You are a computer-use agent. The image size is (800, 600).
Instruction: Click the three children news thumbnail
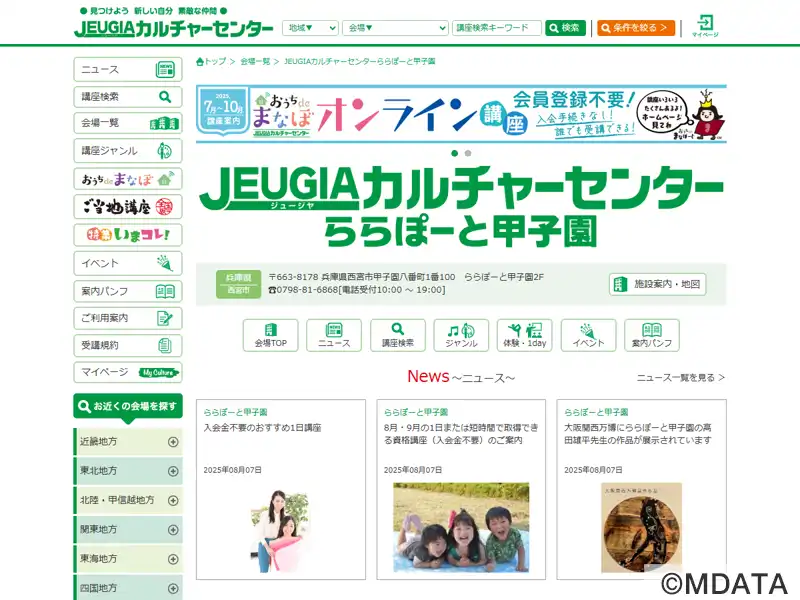(x=461, y=528)
